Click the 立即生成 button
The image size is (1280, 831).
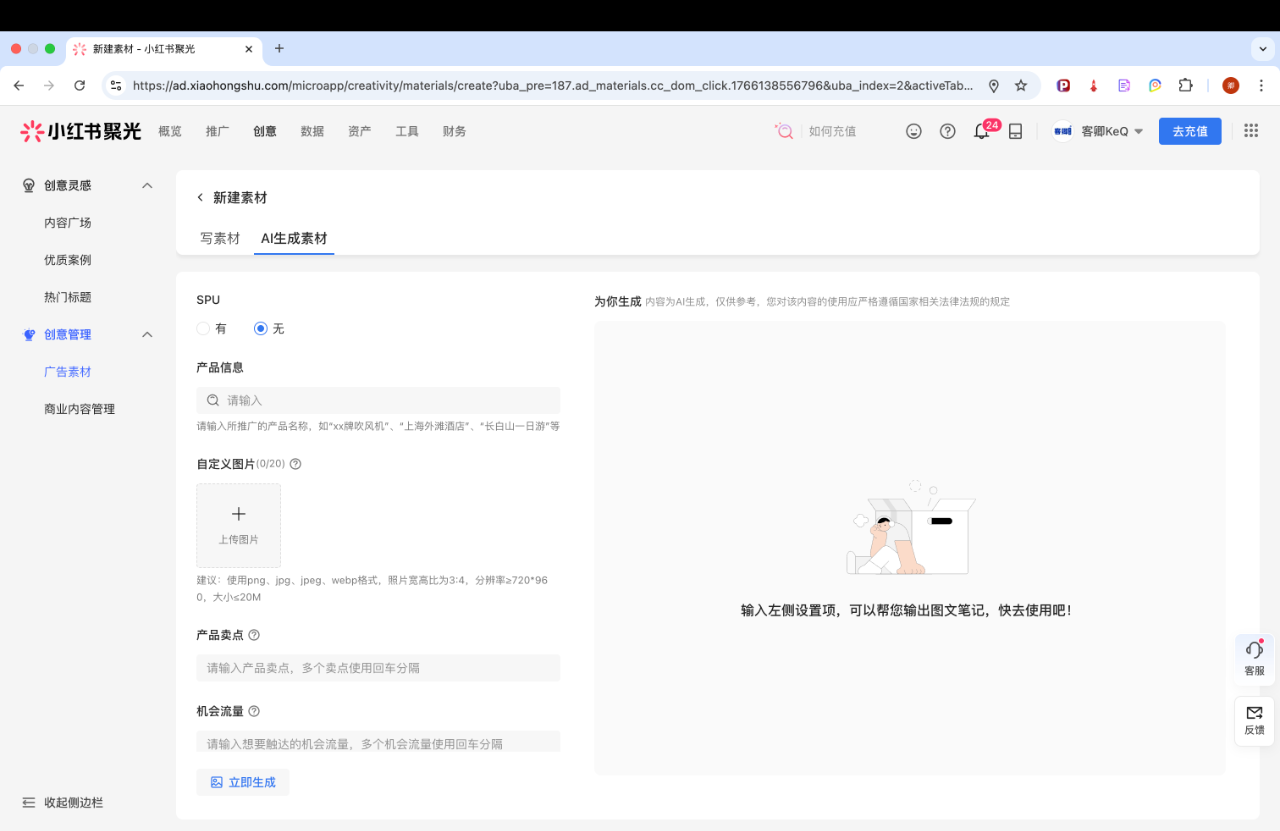click(x=243, y=782)
